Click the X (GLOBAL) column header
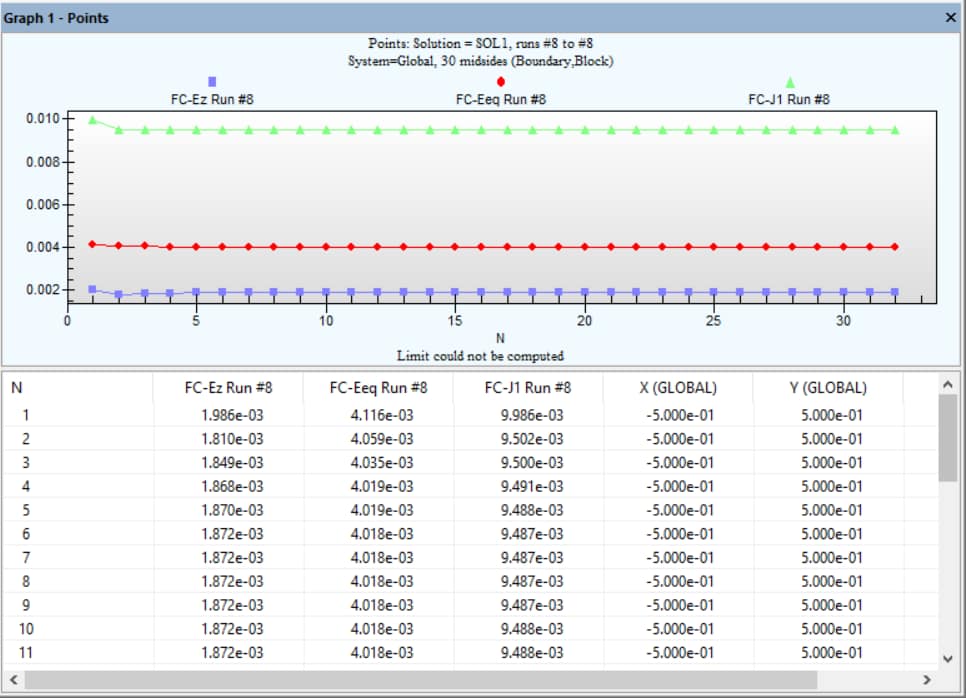Screen dimensions: 966x698 pyautogui.click(x=678, y=388)
